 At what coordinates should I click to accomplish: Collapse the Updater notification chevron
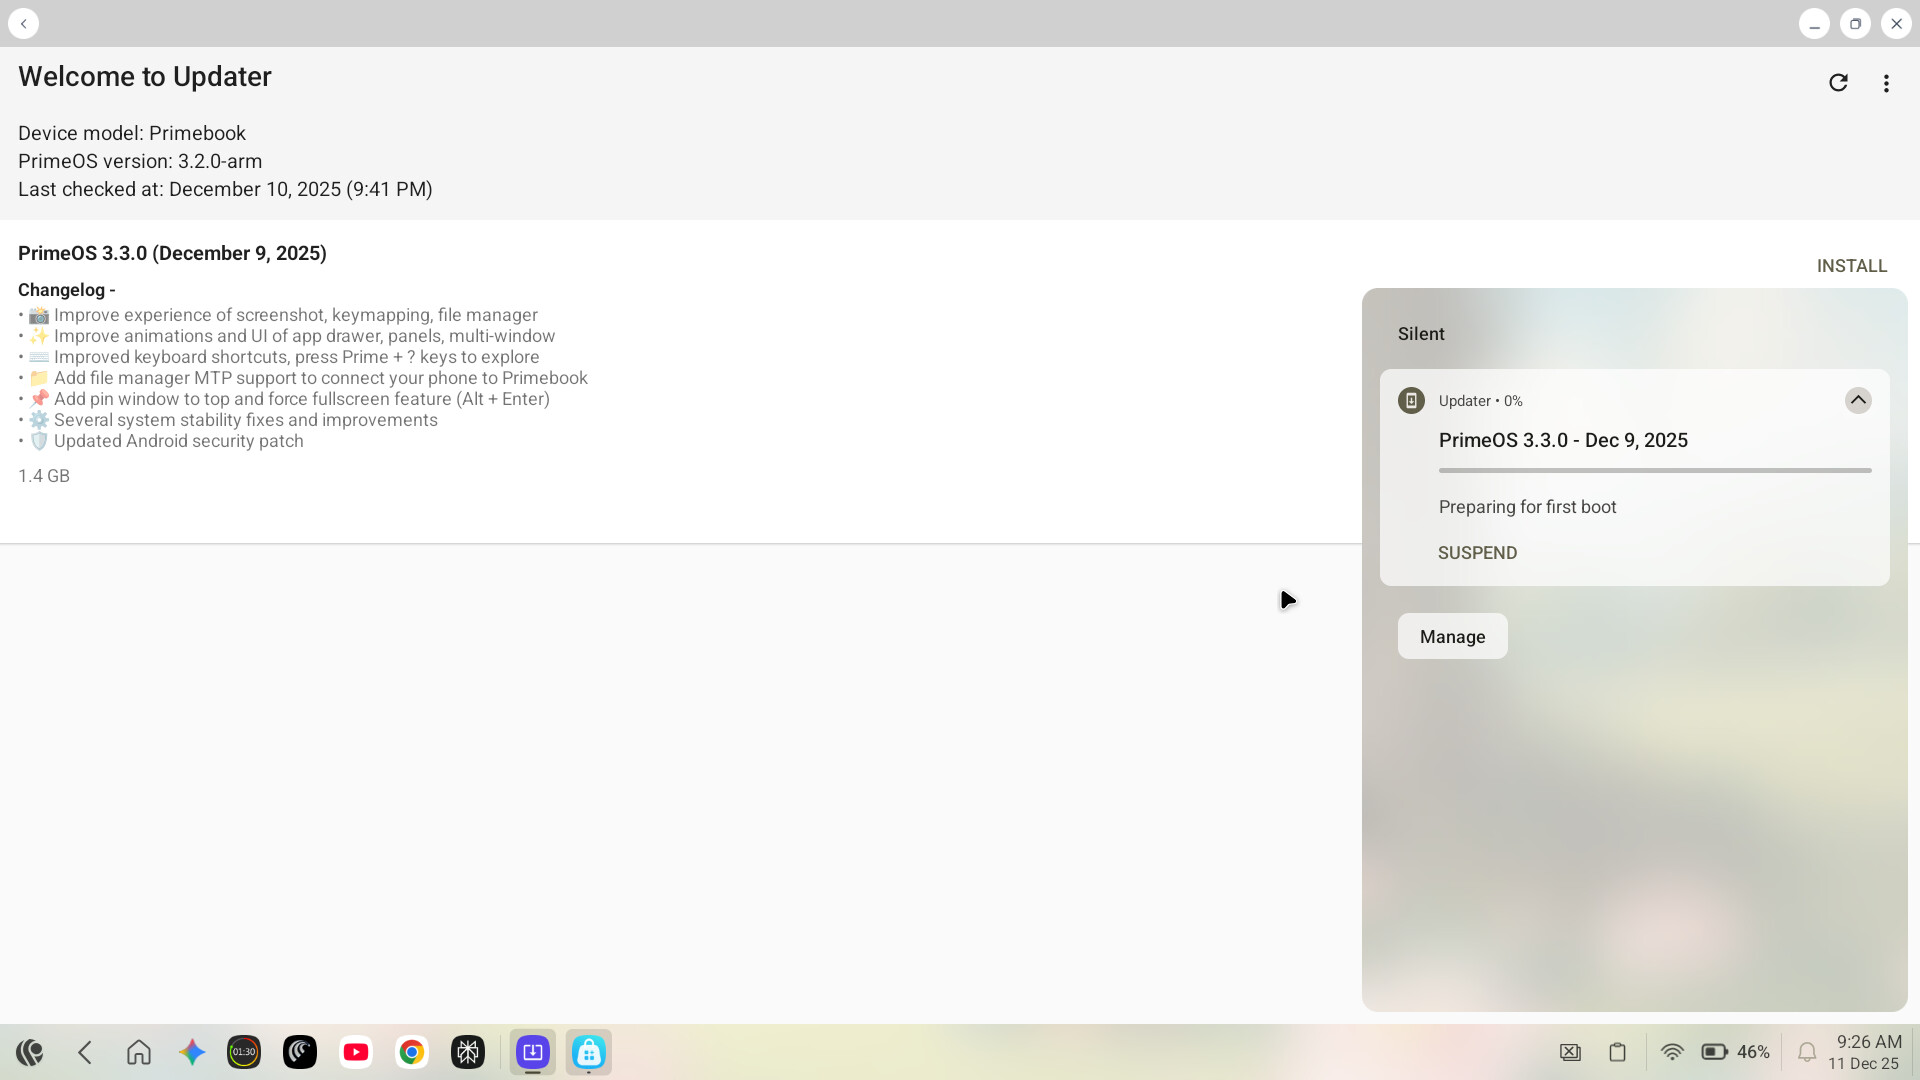pyautogui.click(x=1858, y=400)
